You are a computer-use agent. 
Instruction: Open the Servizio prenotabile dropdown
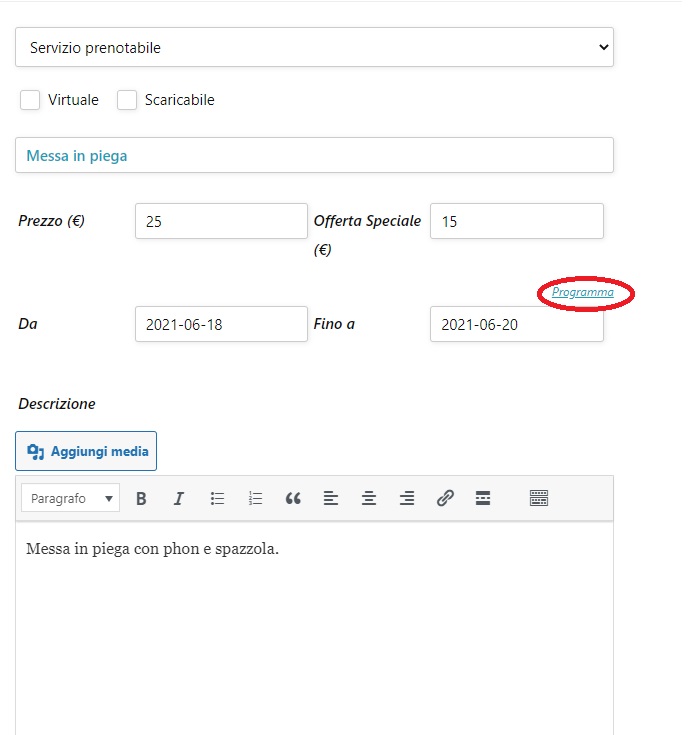point(314,47)
